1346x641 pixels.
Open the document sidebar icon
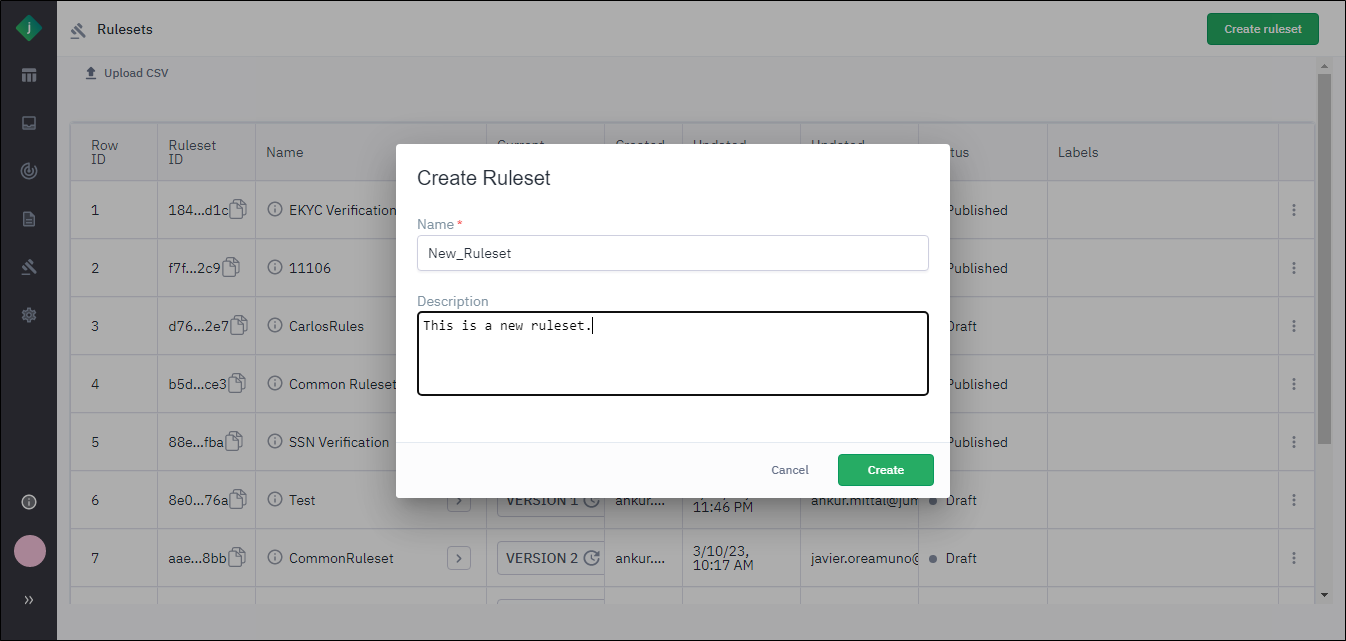29,219
